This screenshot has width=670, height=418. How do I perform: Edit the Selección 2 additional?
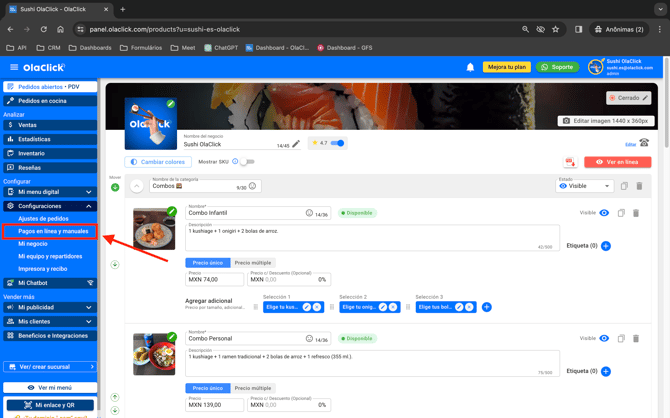click(383, 307)
